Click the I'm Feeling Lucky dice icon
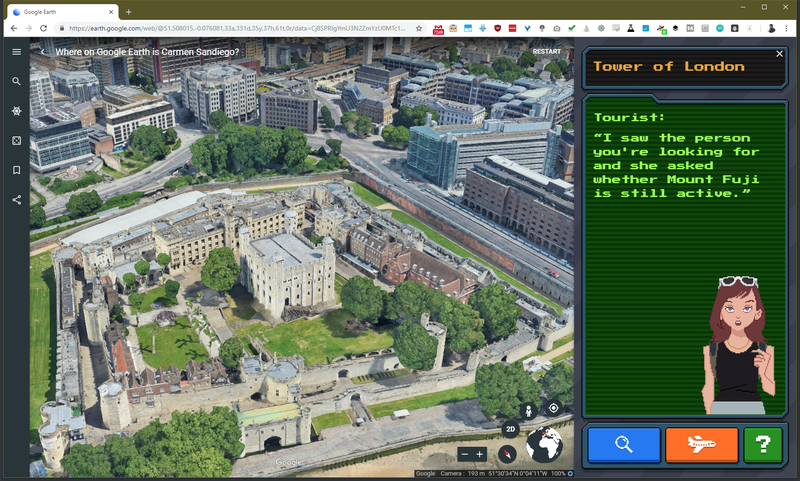The height and width of the screenshot is (481, 800). click(x=16, y=140)
